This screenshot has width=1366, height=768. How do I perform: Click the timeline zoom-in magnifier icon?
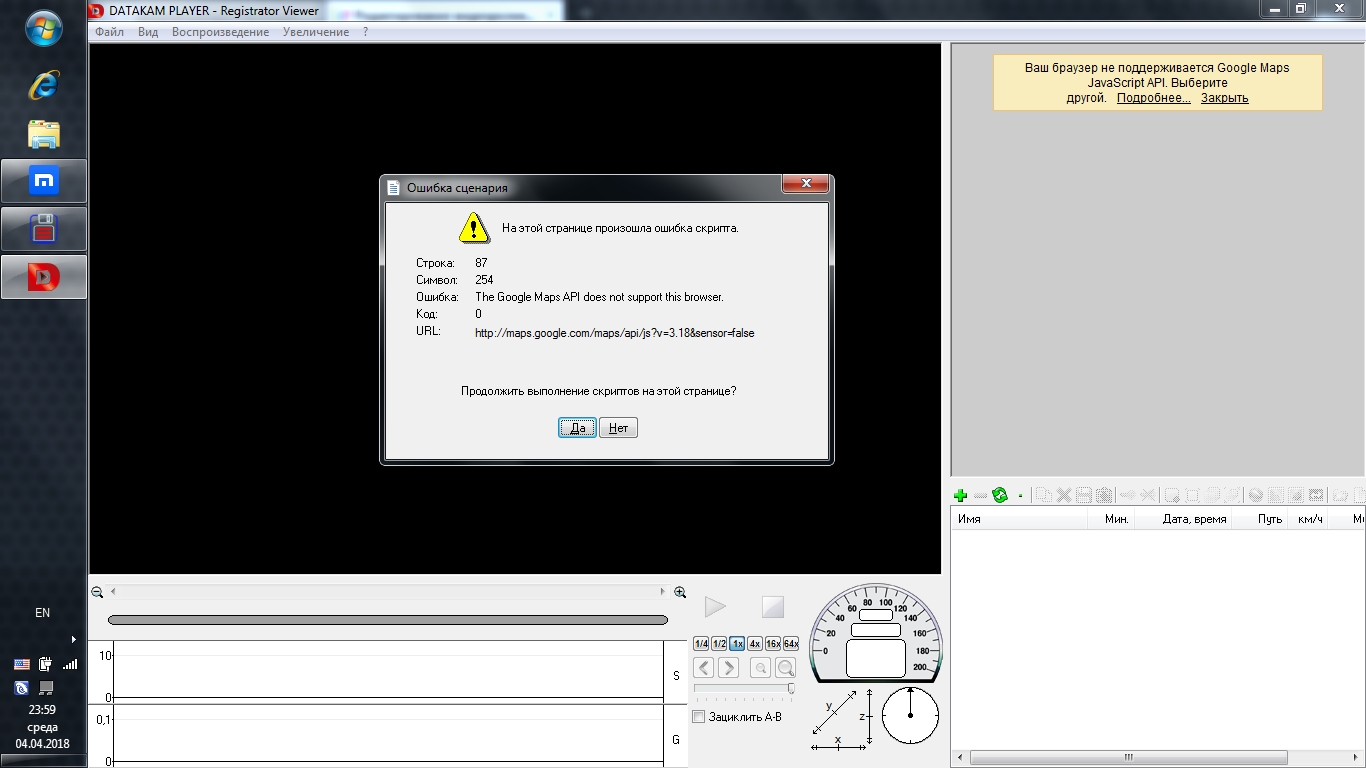pos(680,592)
